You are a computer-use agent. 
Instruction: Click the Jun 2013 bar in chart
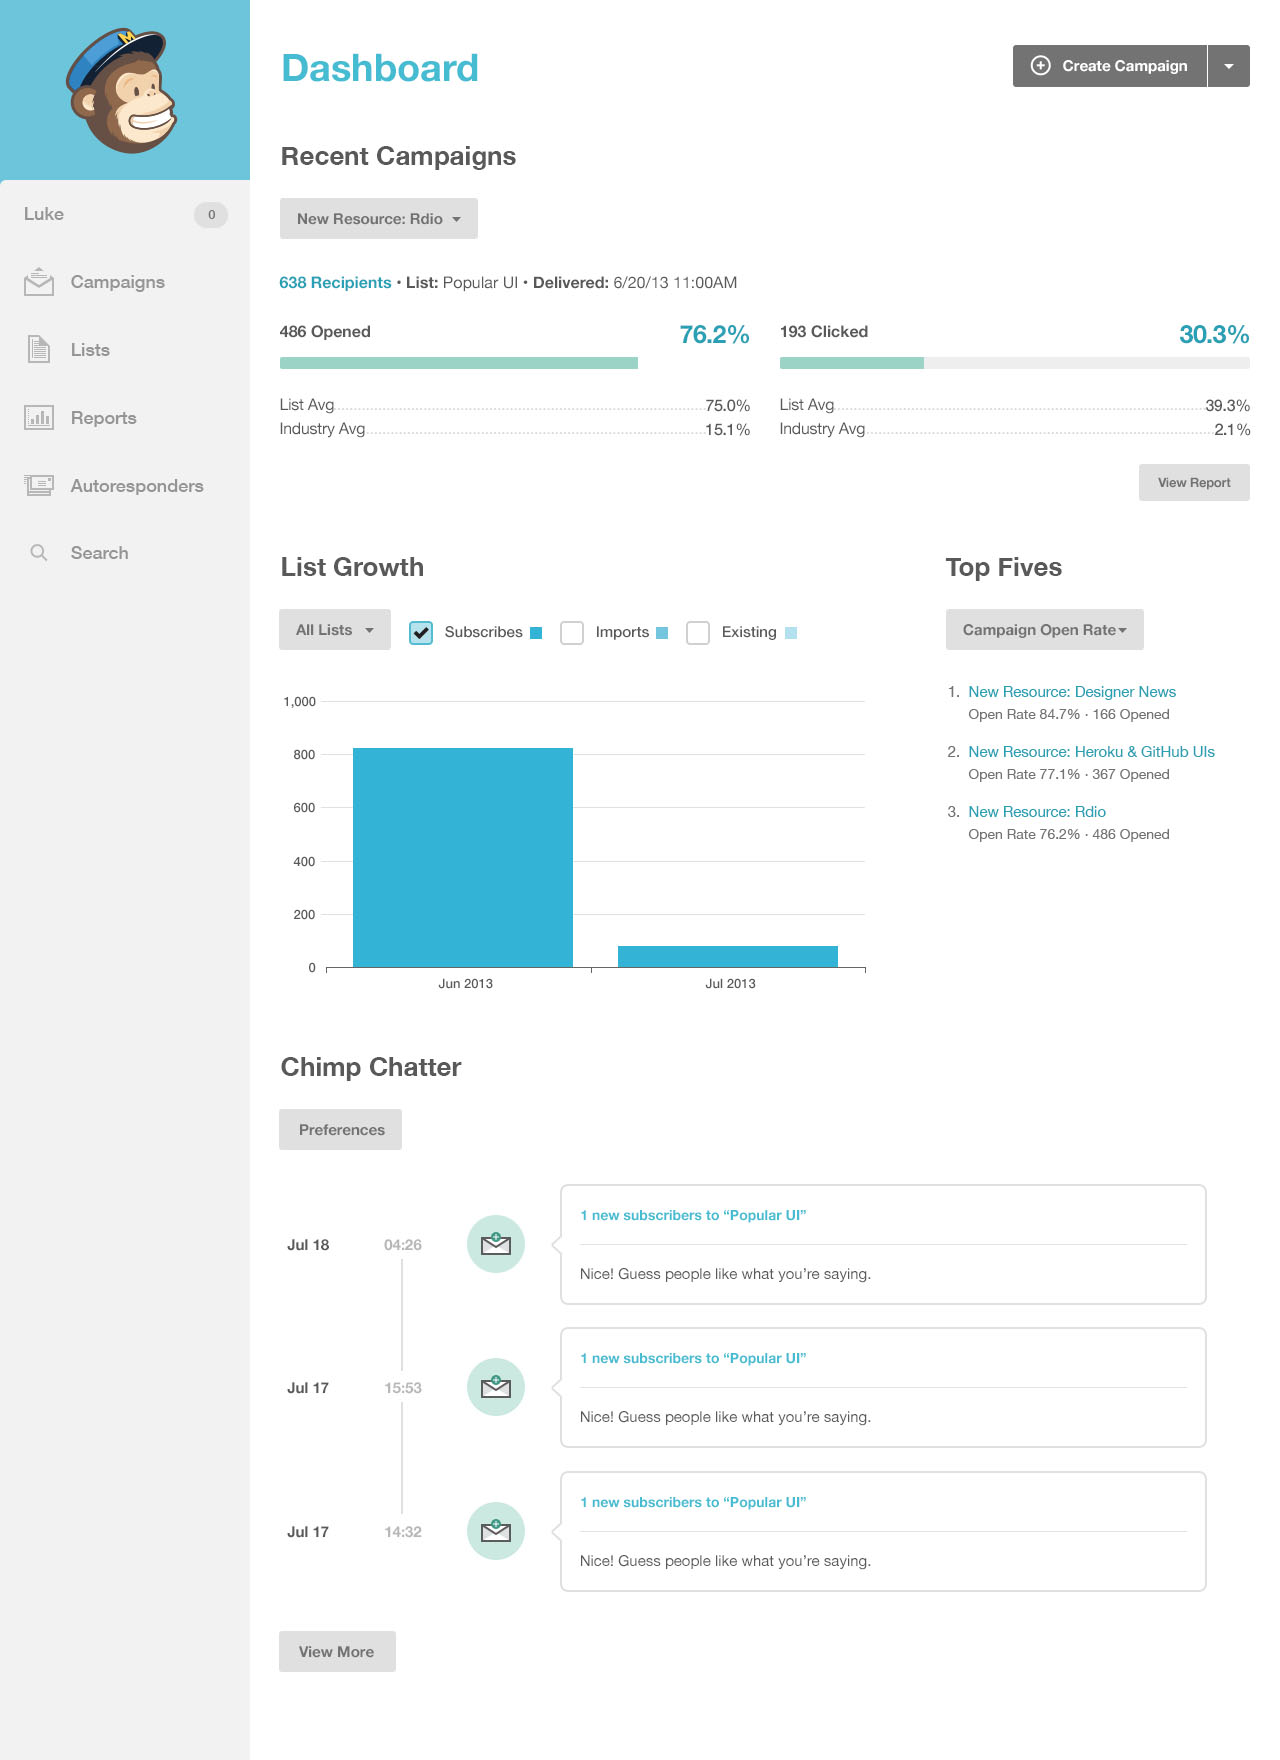coord(463,857)
